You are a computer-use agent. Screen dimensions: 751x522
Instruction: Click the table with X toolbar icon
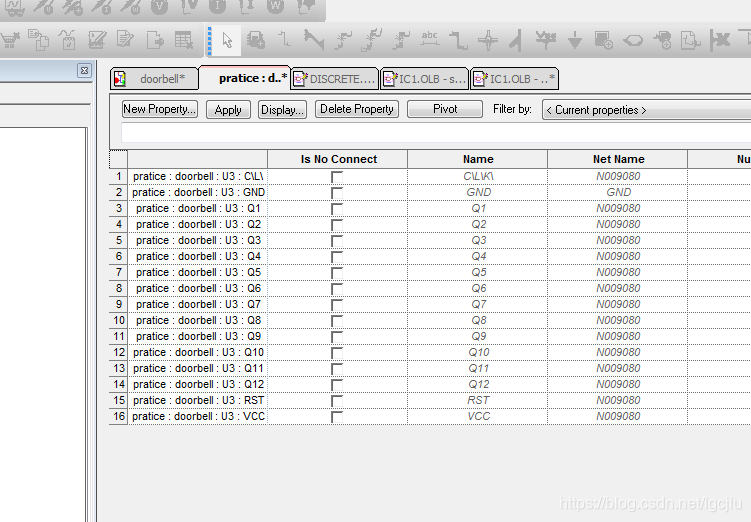(x=184, y=40)
